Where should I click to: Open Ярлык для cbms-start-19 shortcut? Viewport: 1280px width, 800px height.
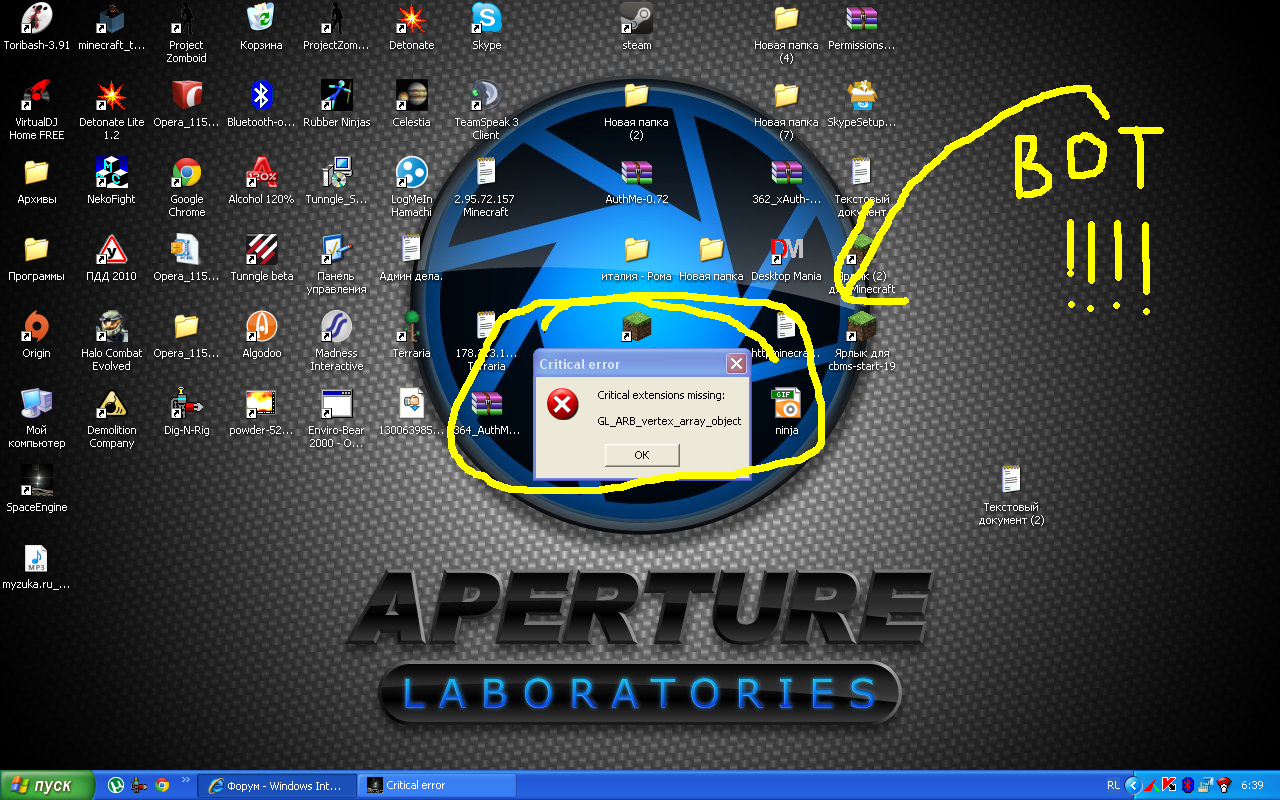point(862,341)
